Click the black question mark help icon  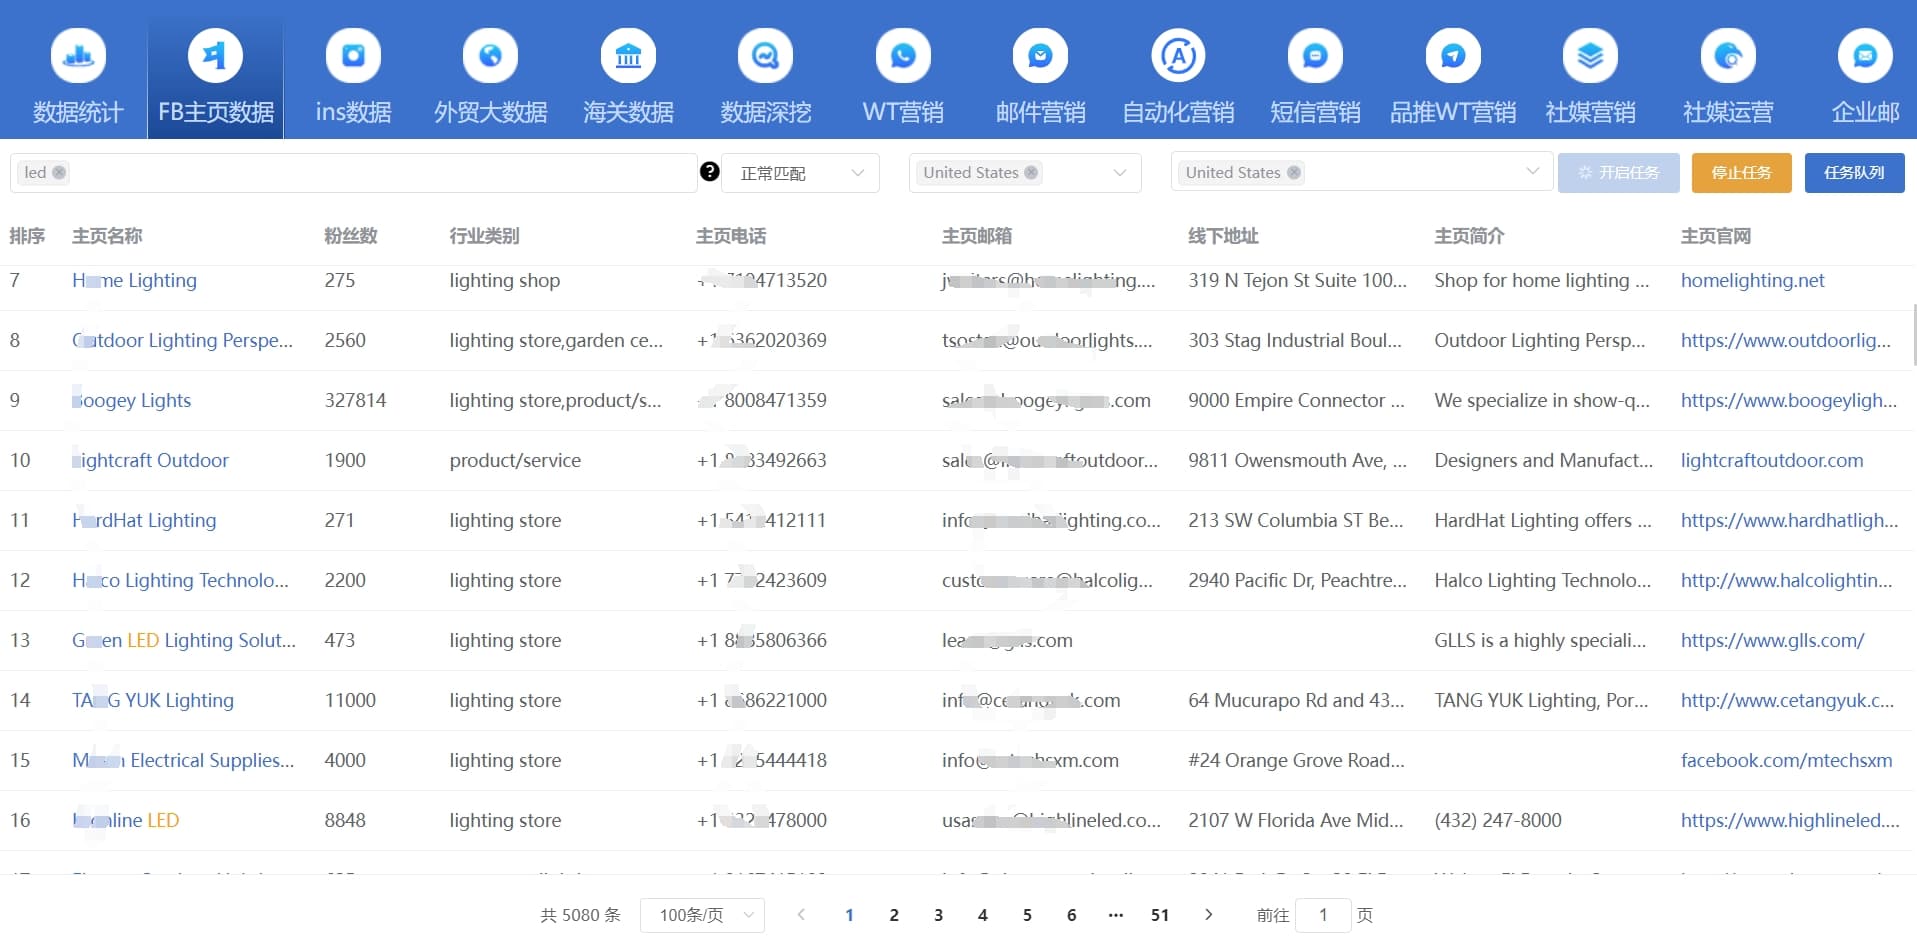tap(710, 172)
